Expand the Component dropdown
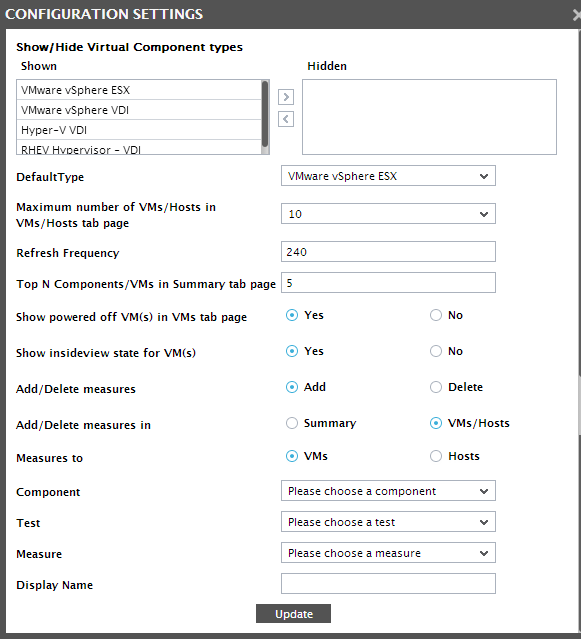The height and width of the screenshot is (639, 581). [x=388, y=491]
